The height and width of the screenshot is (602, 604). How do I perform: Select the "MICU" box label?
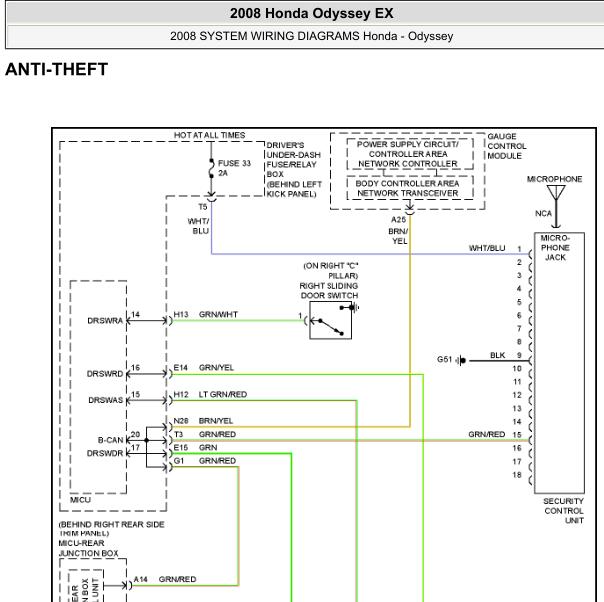[80, 500]
